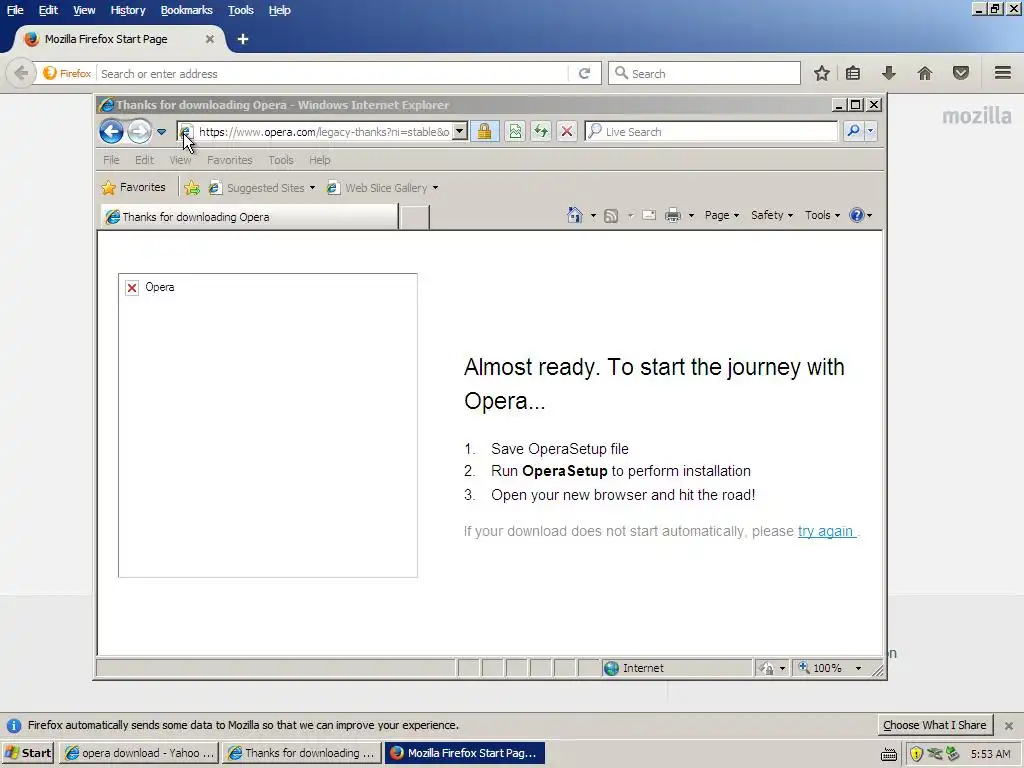The width and height of the screenshot is (1024, 768).
Task: Open IE View menu
Action: pyautogui.click(x=180, y=160)
